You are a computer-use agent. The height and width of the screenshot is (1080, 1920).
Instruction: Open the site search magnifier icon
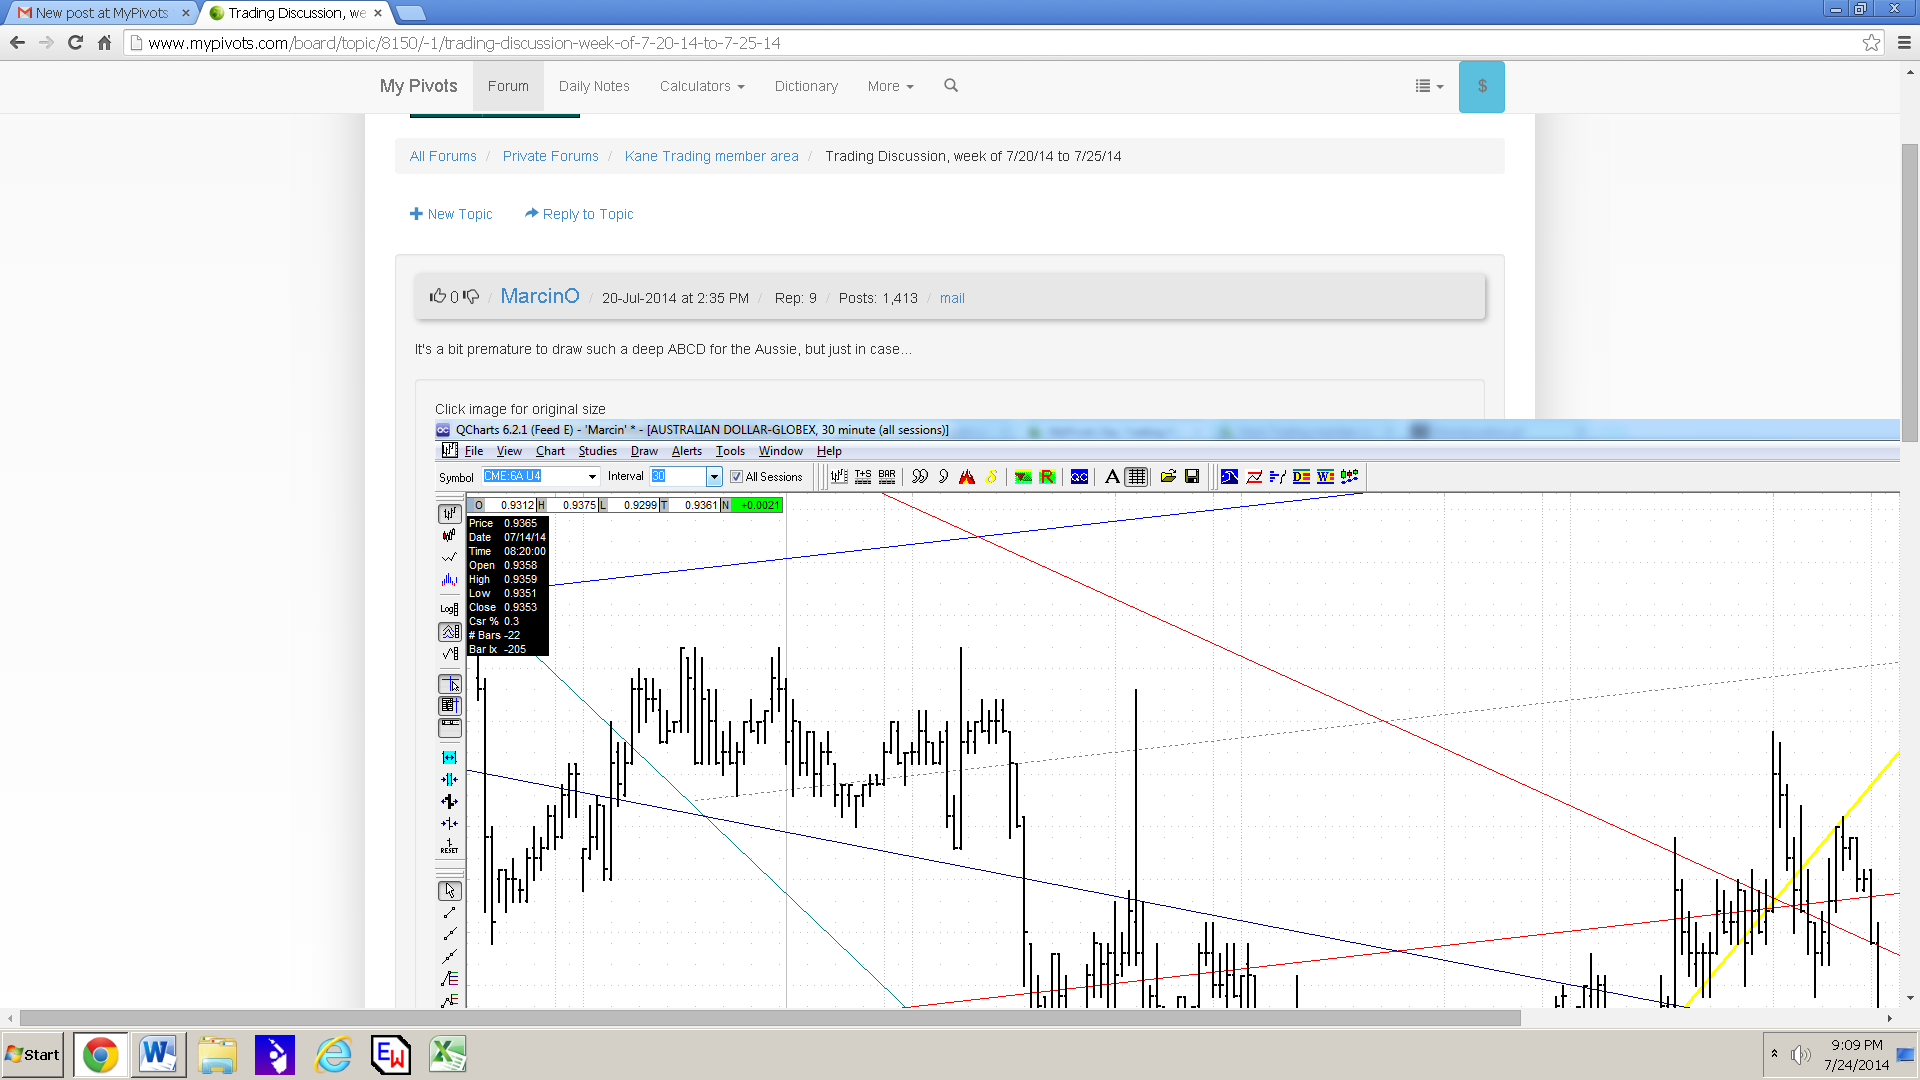click(951, 86)
